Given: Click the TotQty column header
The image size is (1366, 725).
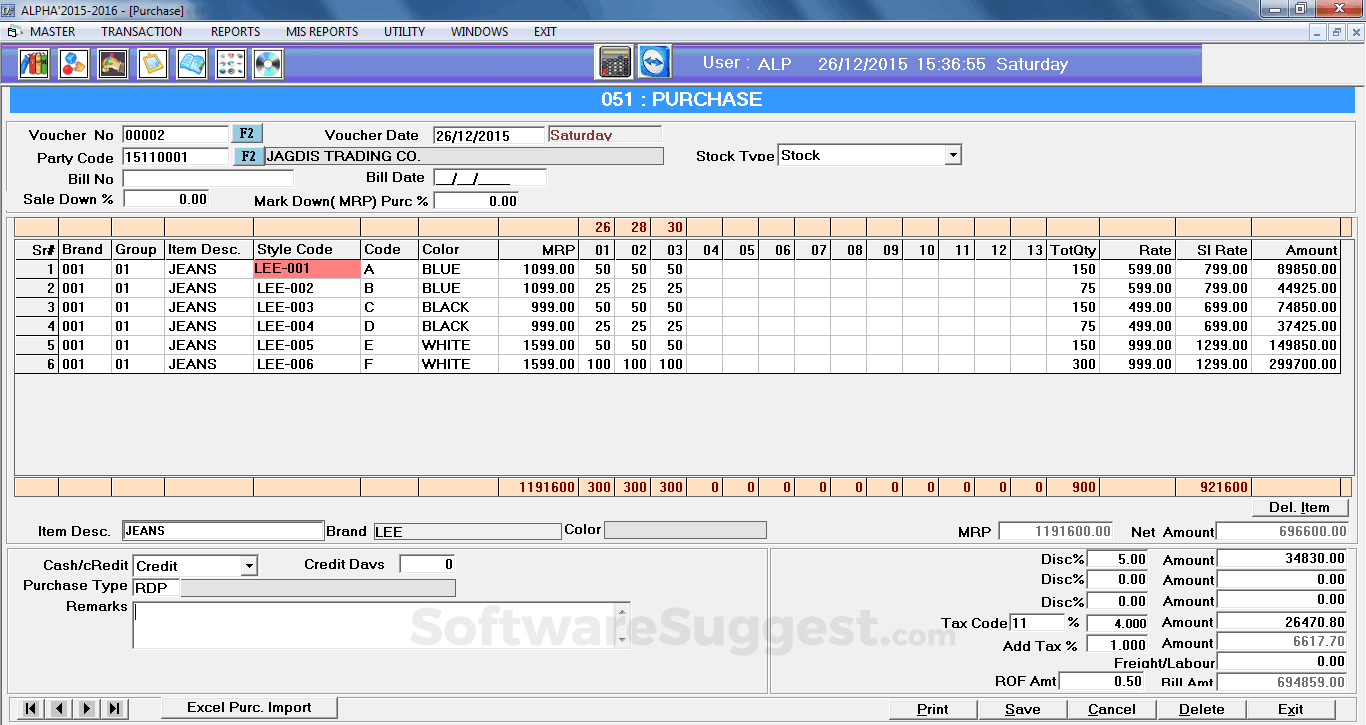Looking at the screenshot, I should 1073,250.
